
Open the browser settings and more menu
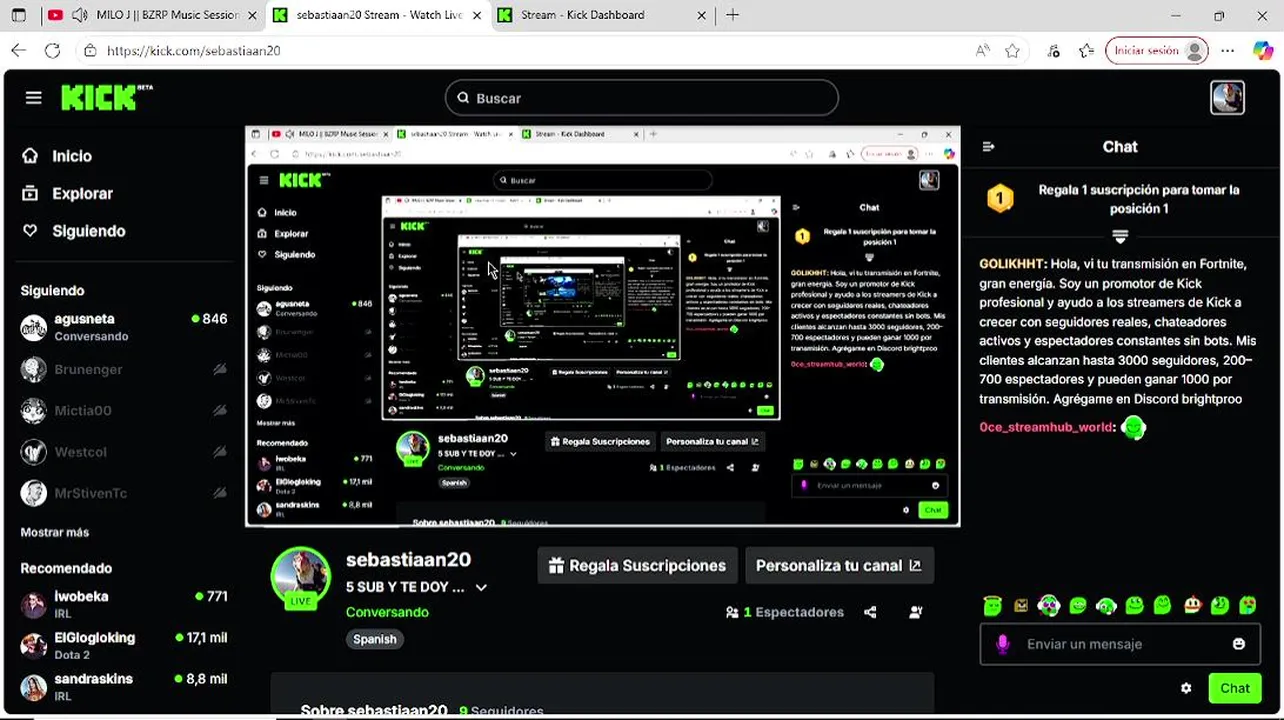[x=1229, y=51]
